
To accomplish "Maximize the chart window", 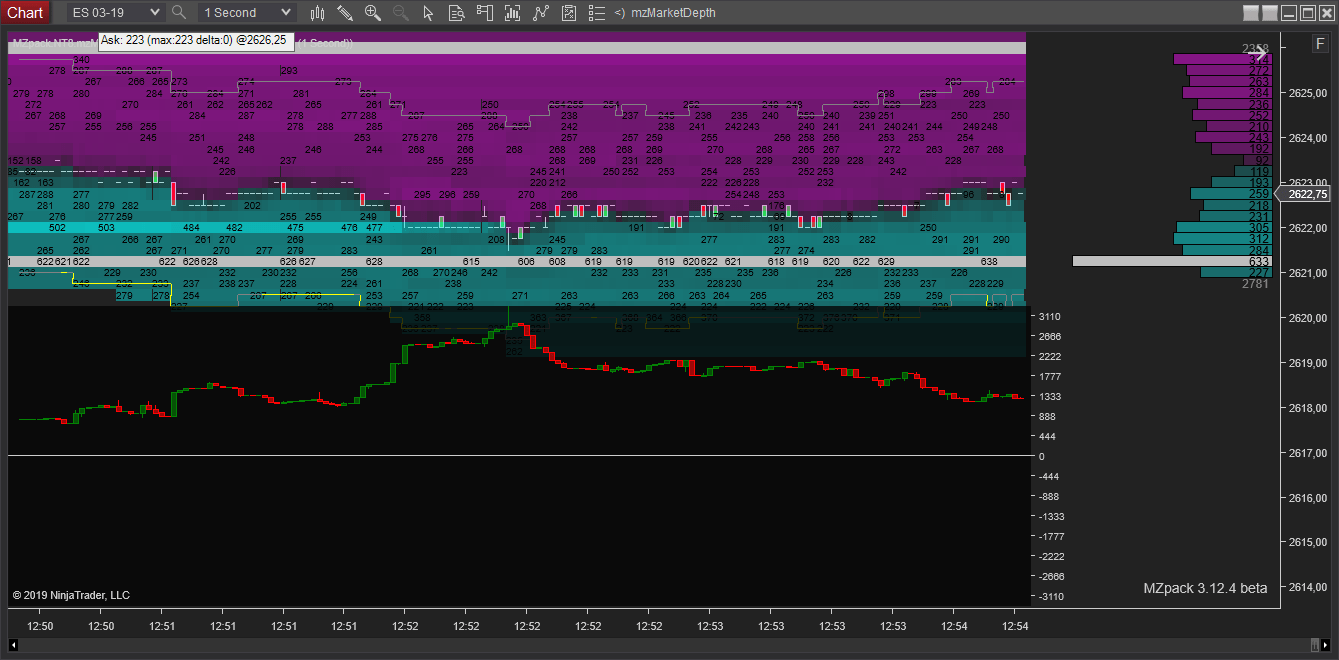I will pos(1308,13).
